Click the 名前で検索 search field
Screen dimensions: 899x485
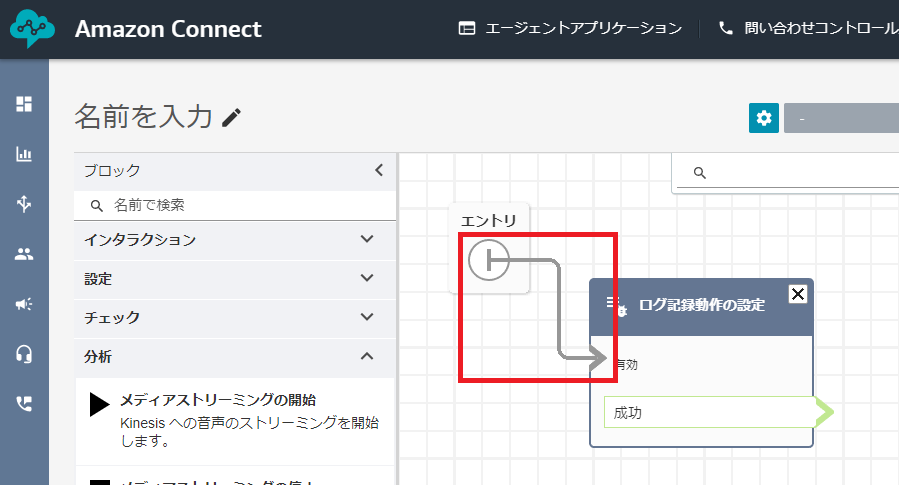pyautogui.click(x=235, y=205)
